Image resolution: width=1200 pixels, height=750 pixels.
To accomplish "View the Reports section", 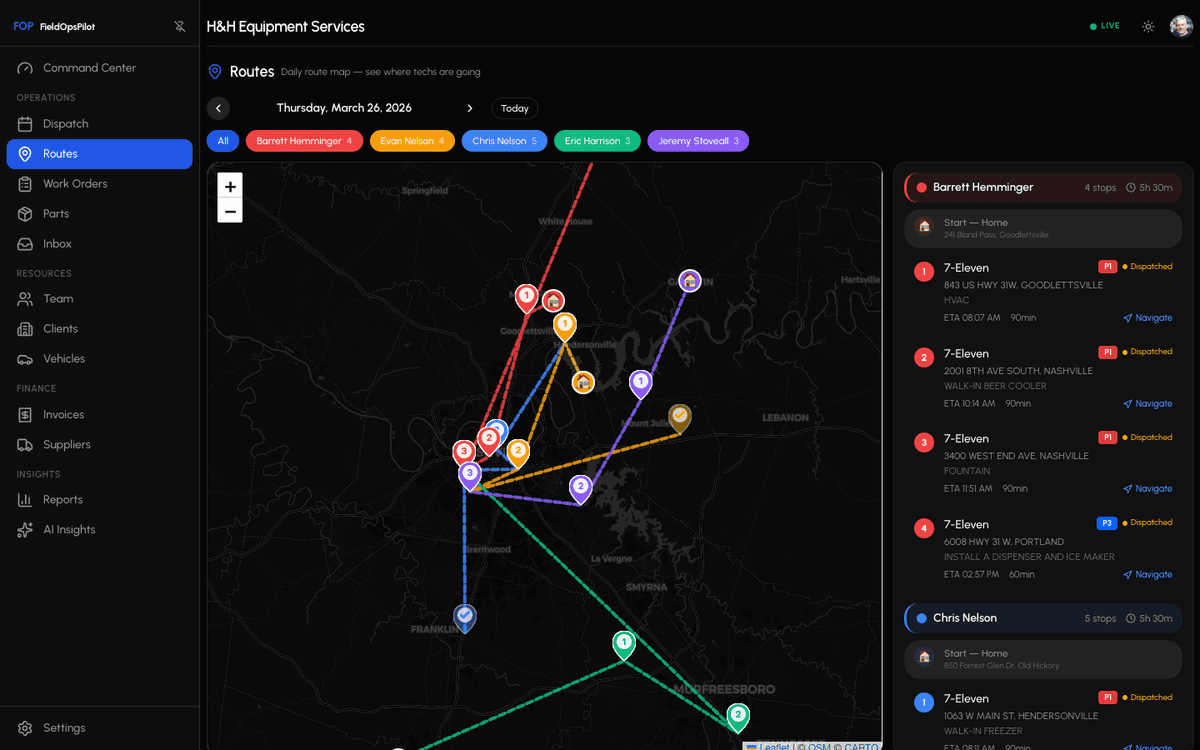I will 67,499.
